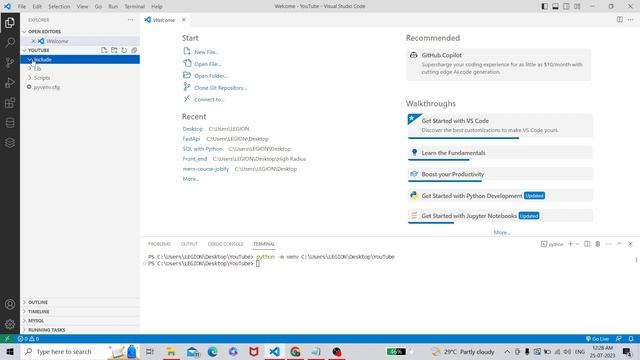
Task: Toggle the secondary side bar layout button
Action: (567, 6)
